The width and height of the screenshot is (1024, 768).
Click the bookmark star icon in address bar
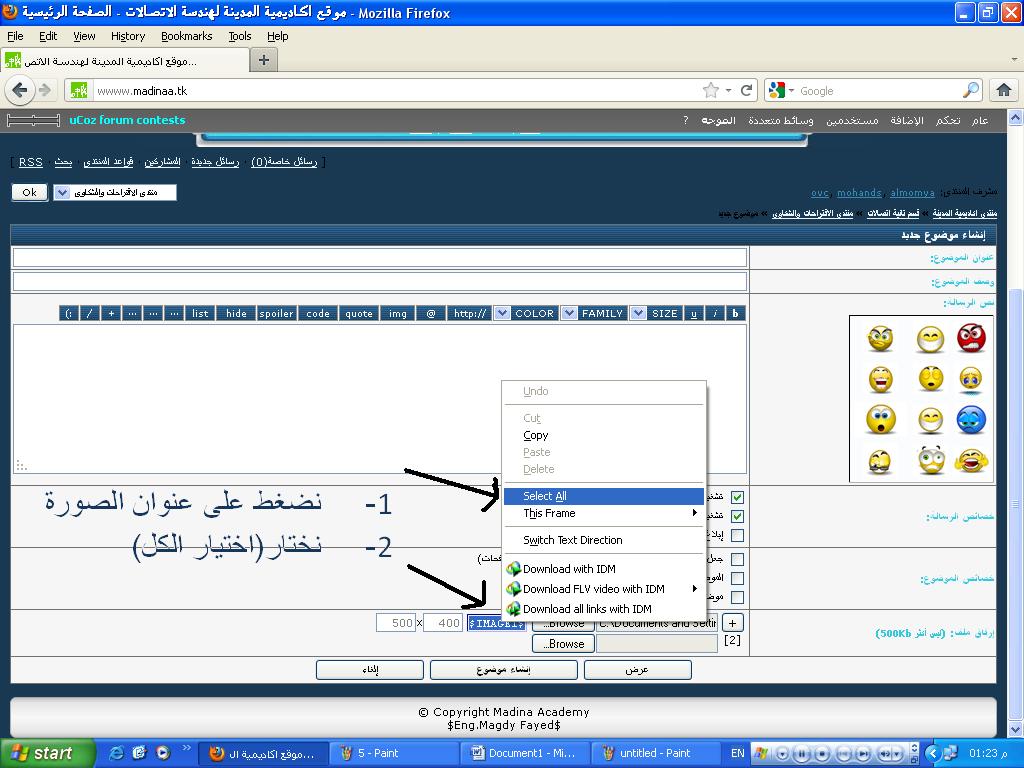coord(711,90)
